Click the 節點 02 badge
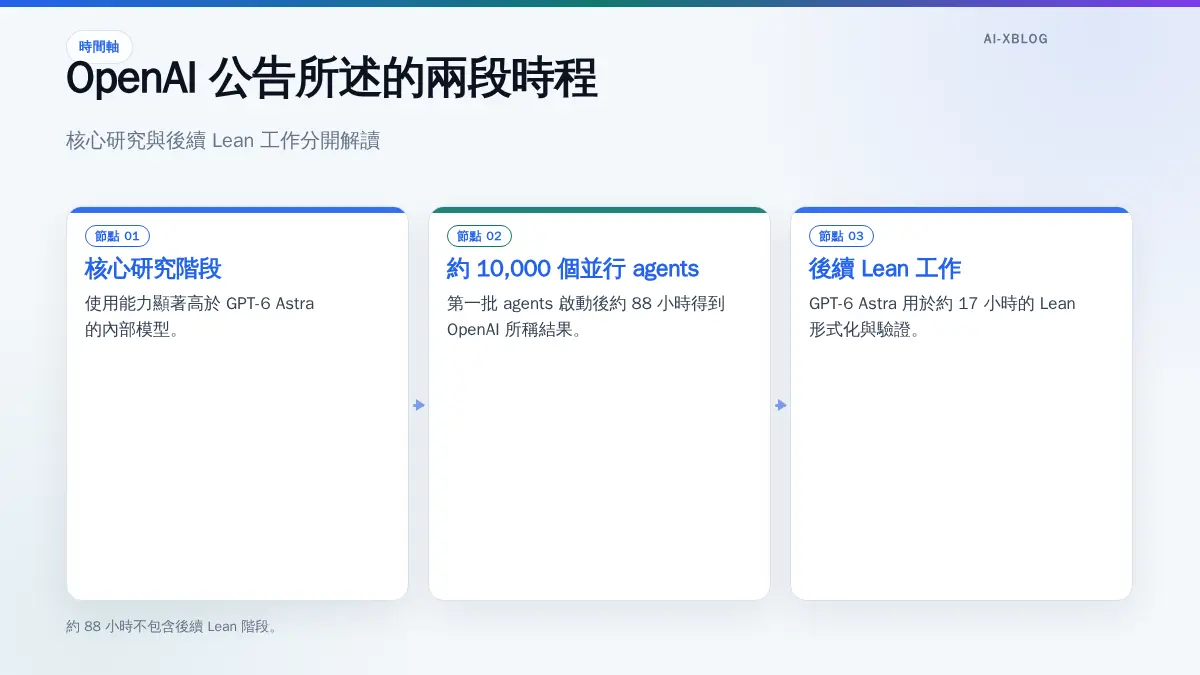Image resolution: width=1200 pixels, height=675 pixels. (x=480, y=236)
